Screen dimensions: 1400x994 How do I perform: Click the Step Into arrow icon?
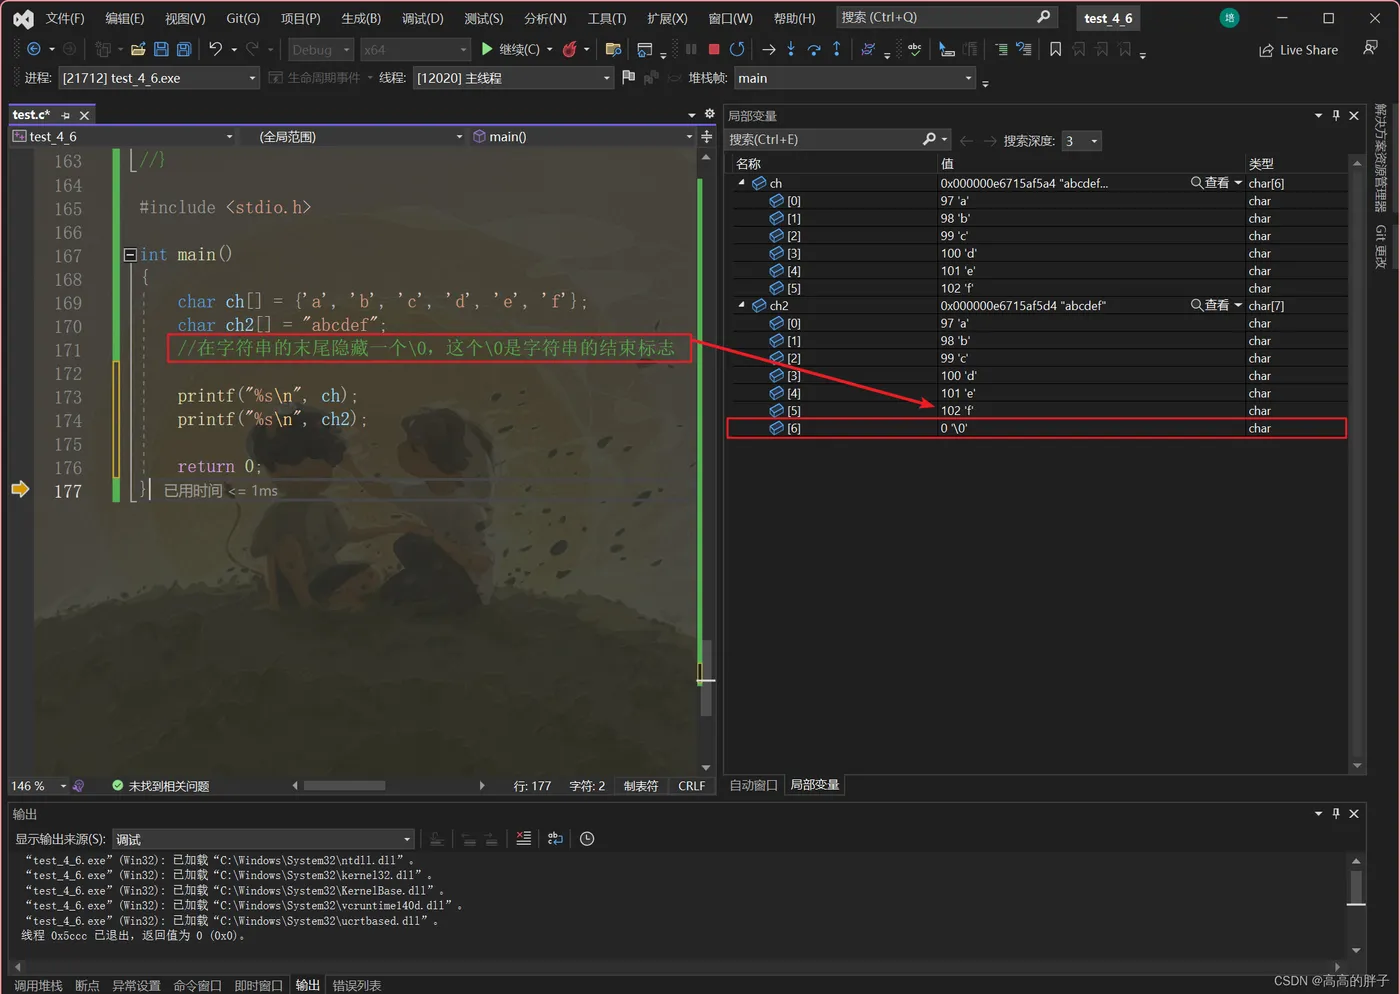point(791,49)
